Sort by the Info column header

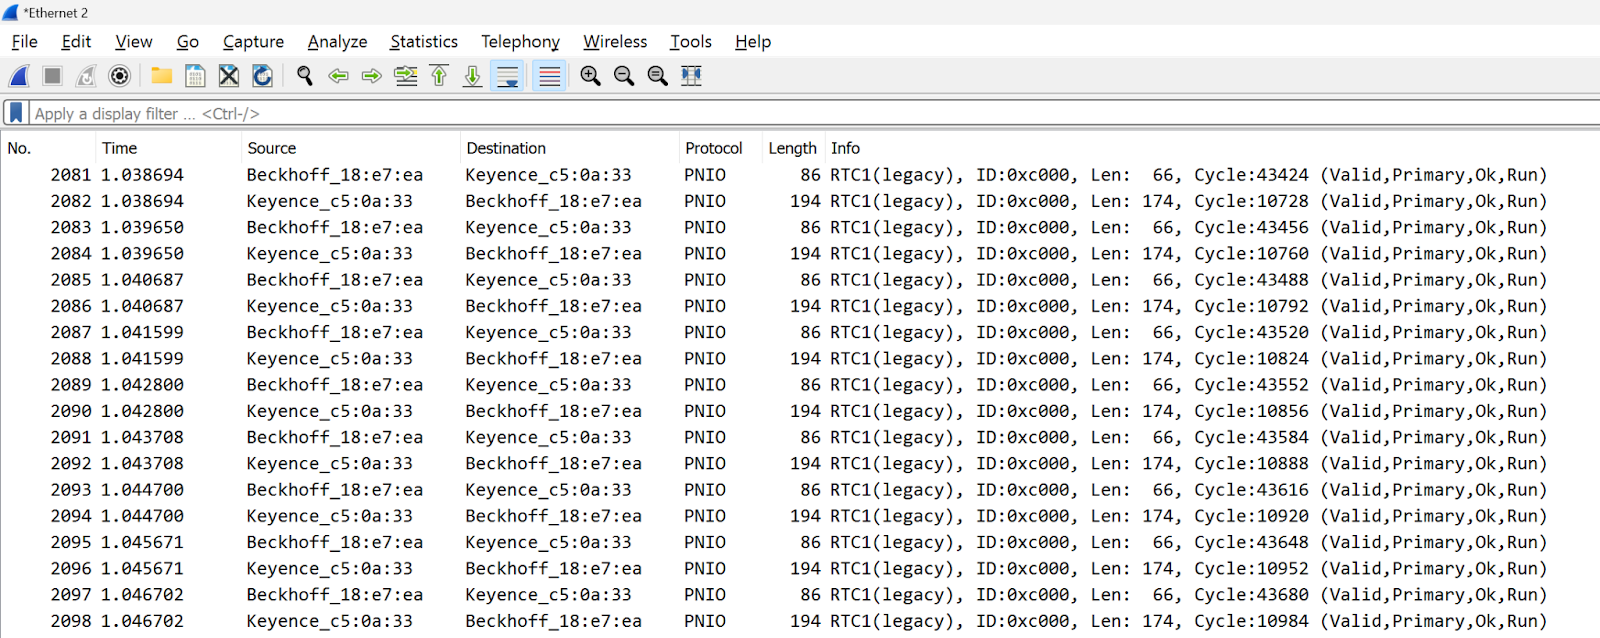[x=1212, y=148]
